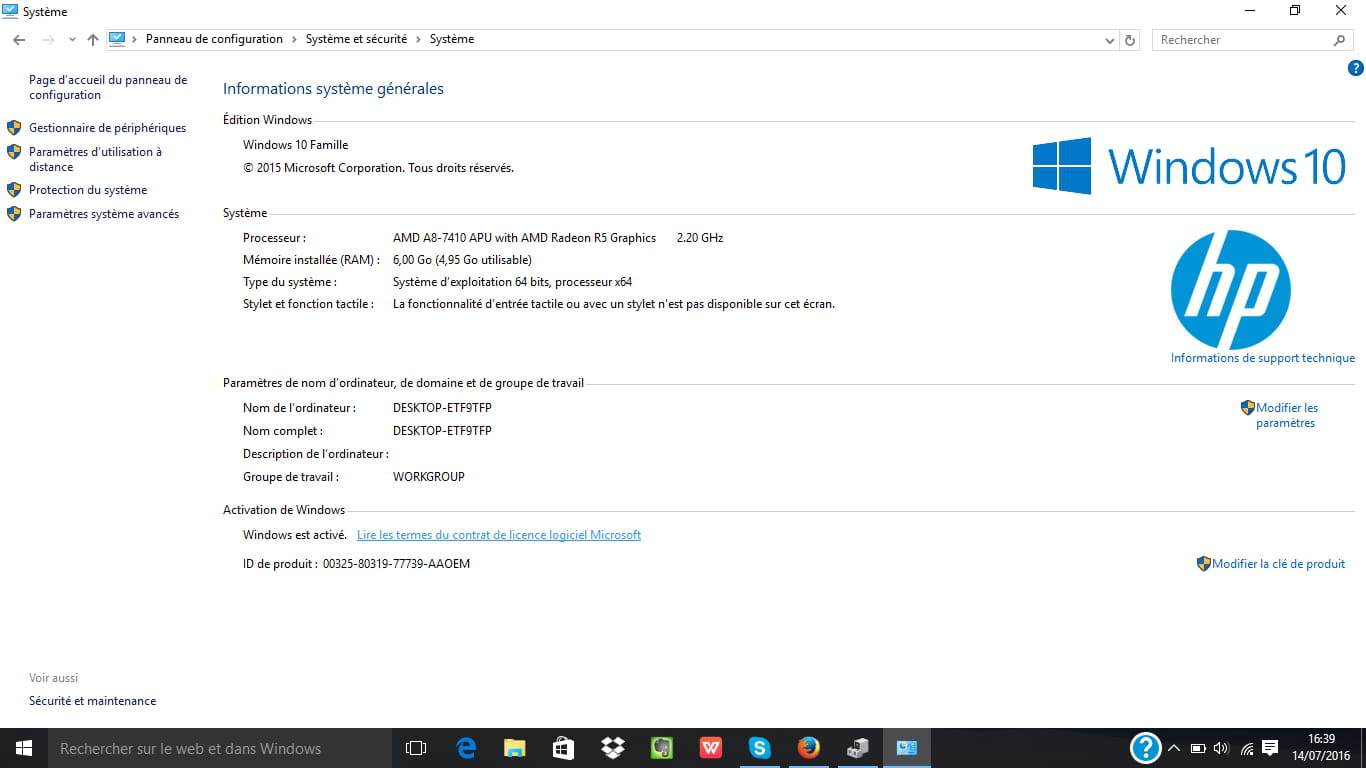
Task: Expand arrow after 'Panneau de configuration' breadcrumb
Action: (x=294, y=39)
